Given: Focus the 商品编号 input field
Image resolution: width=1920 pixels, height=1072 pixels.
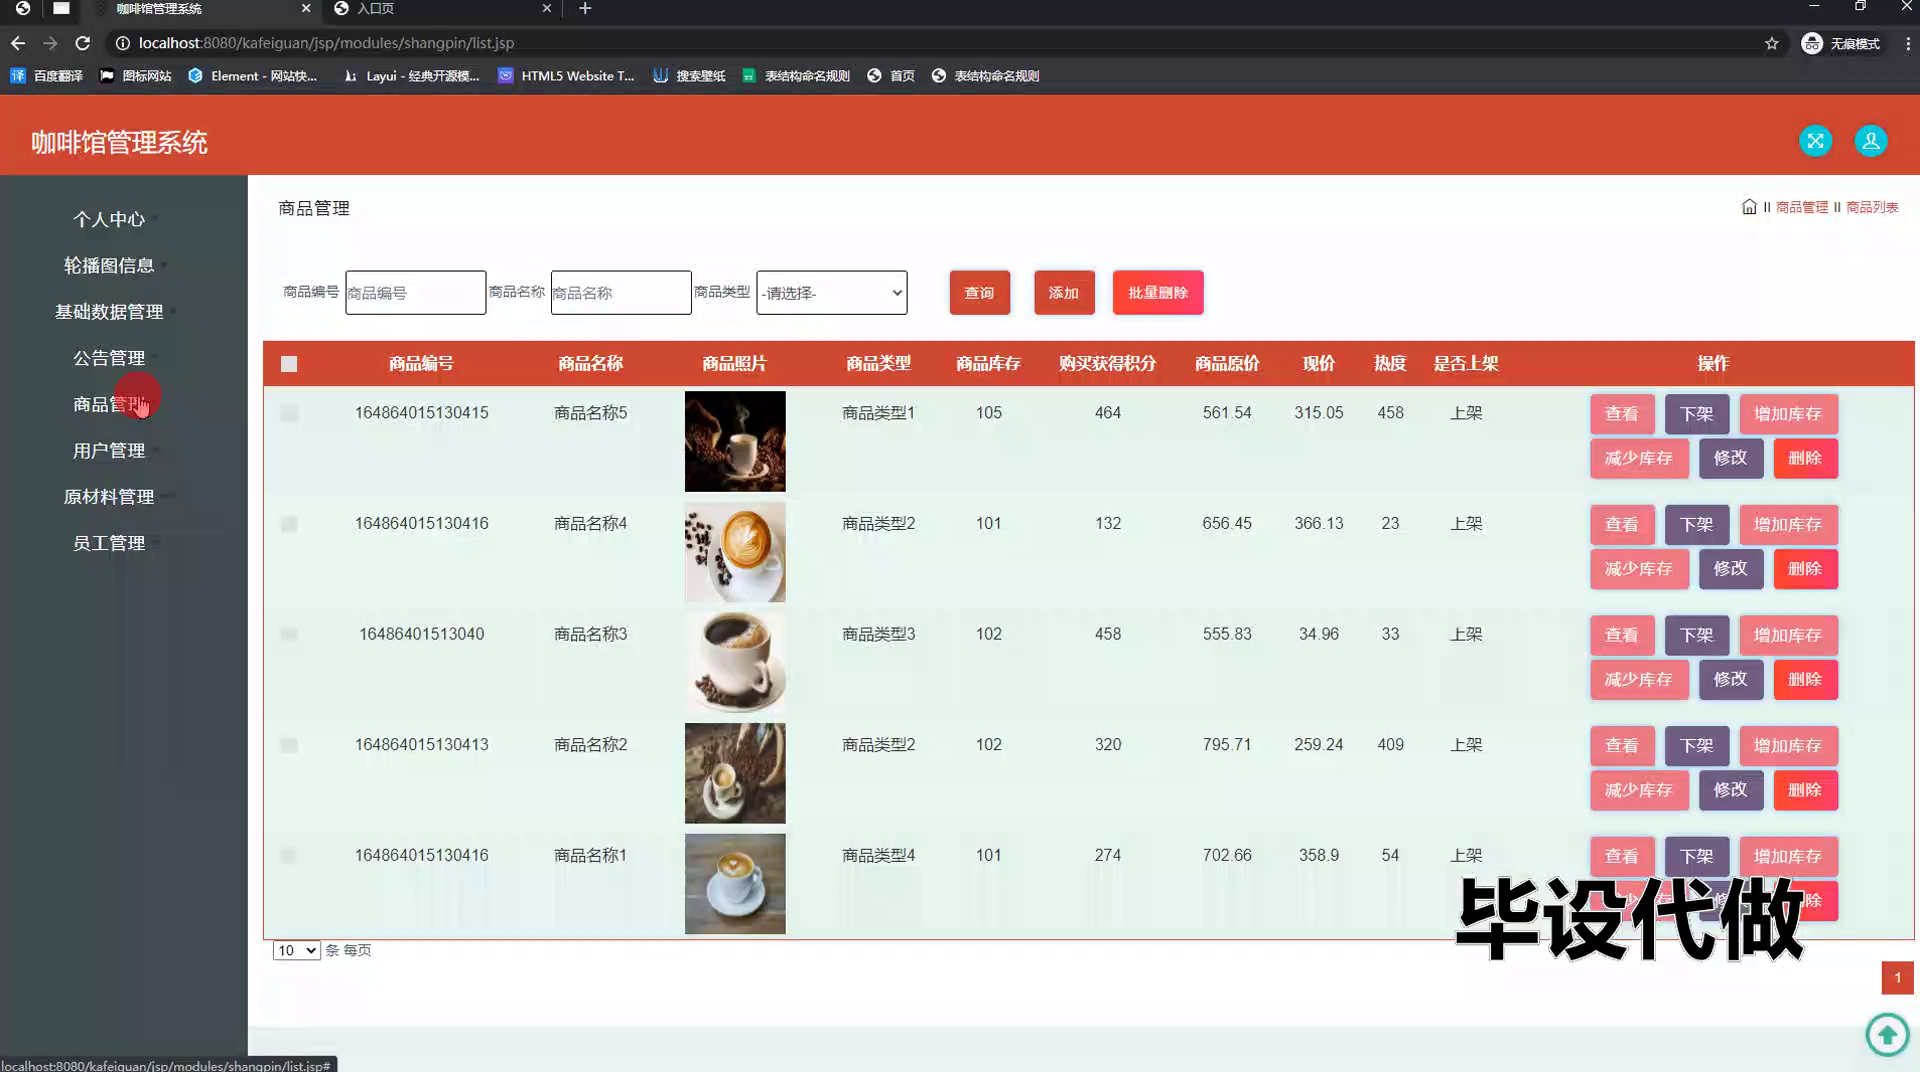Looking at the screenshot, I should (416, 293).
